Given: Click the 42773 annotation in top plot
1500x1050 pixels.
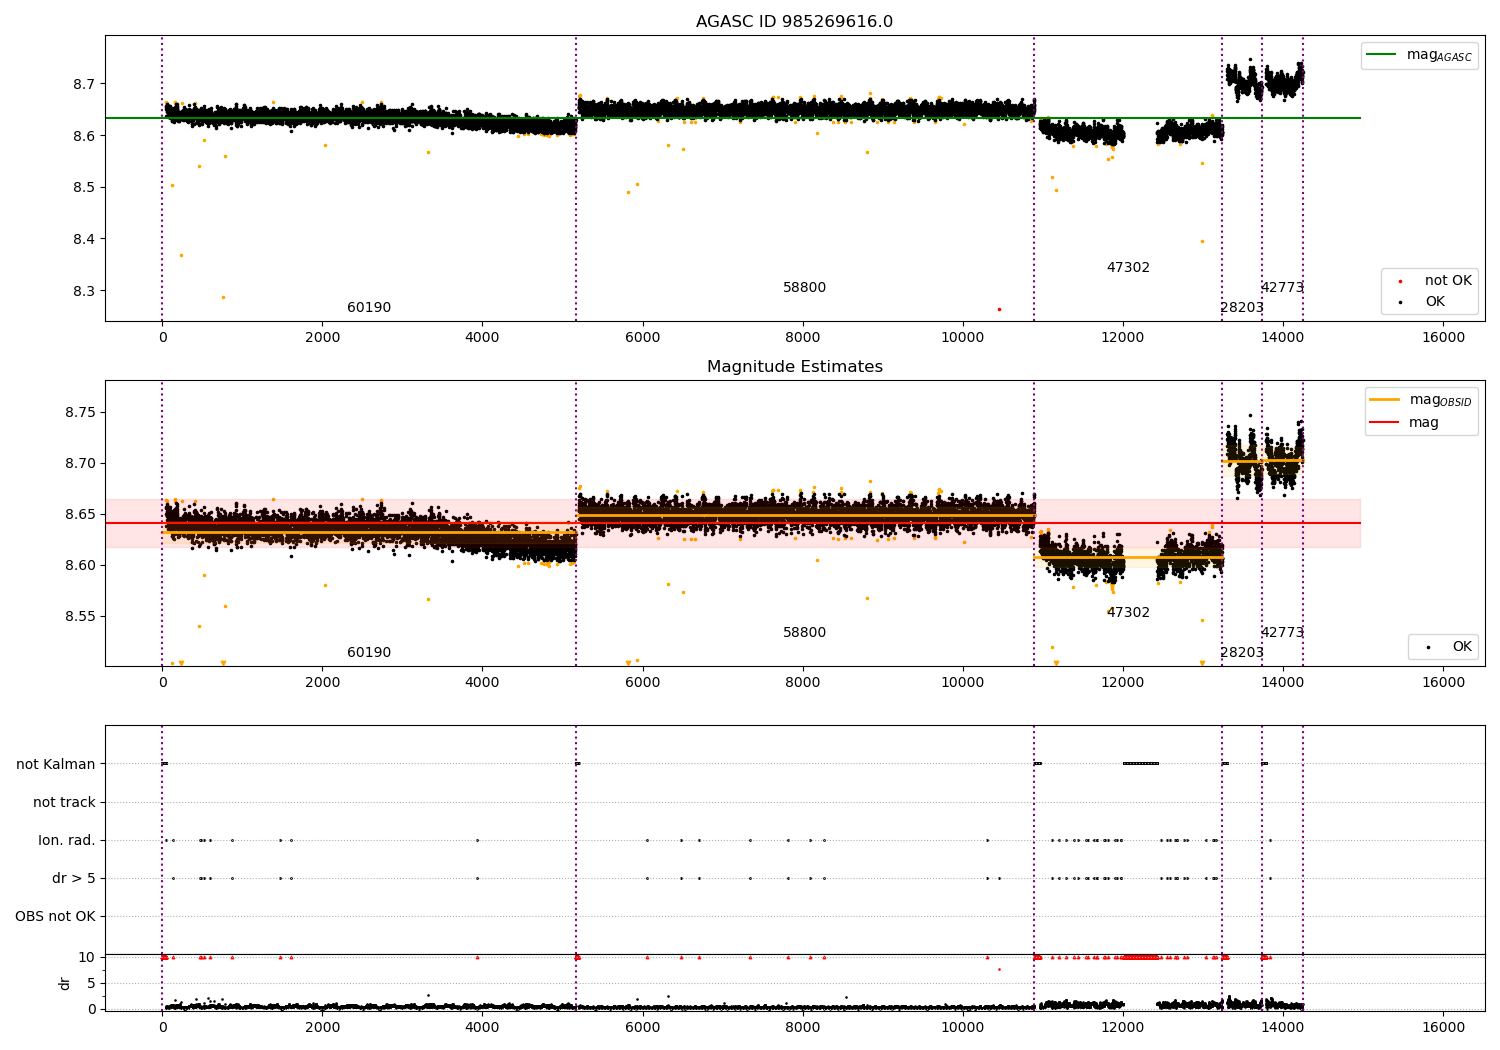Looking at the screenshot, I should [1282, 288].
